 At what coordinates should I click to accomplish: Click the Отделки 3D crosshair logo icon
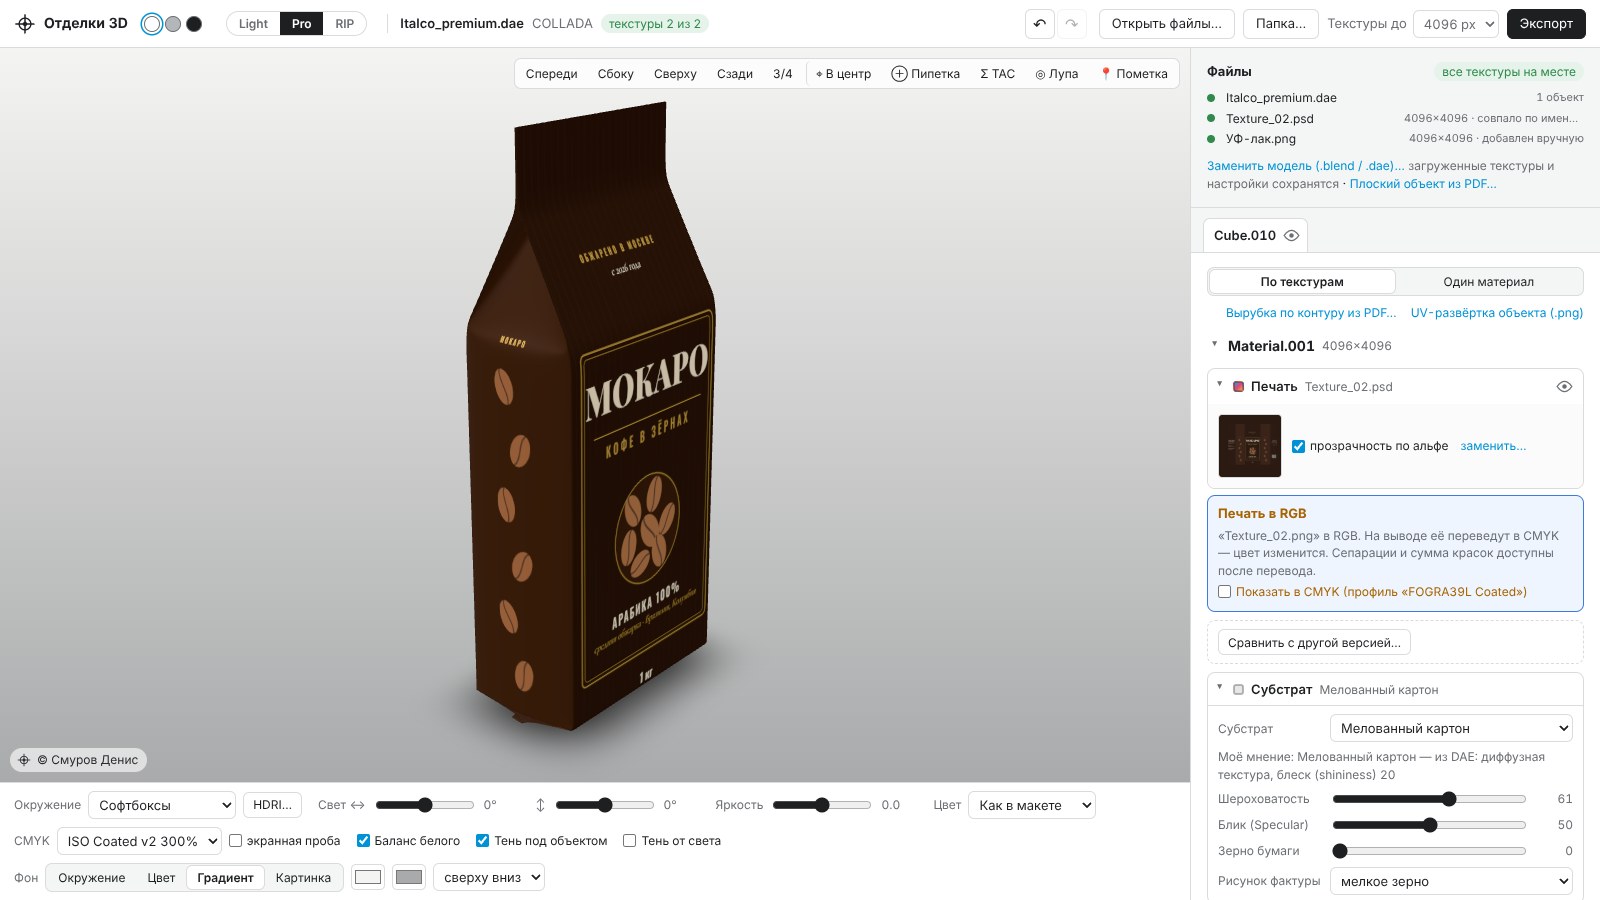point(25,24)
